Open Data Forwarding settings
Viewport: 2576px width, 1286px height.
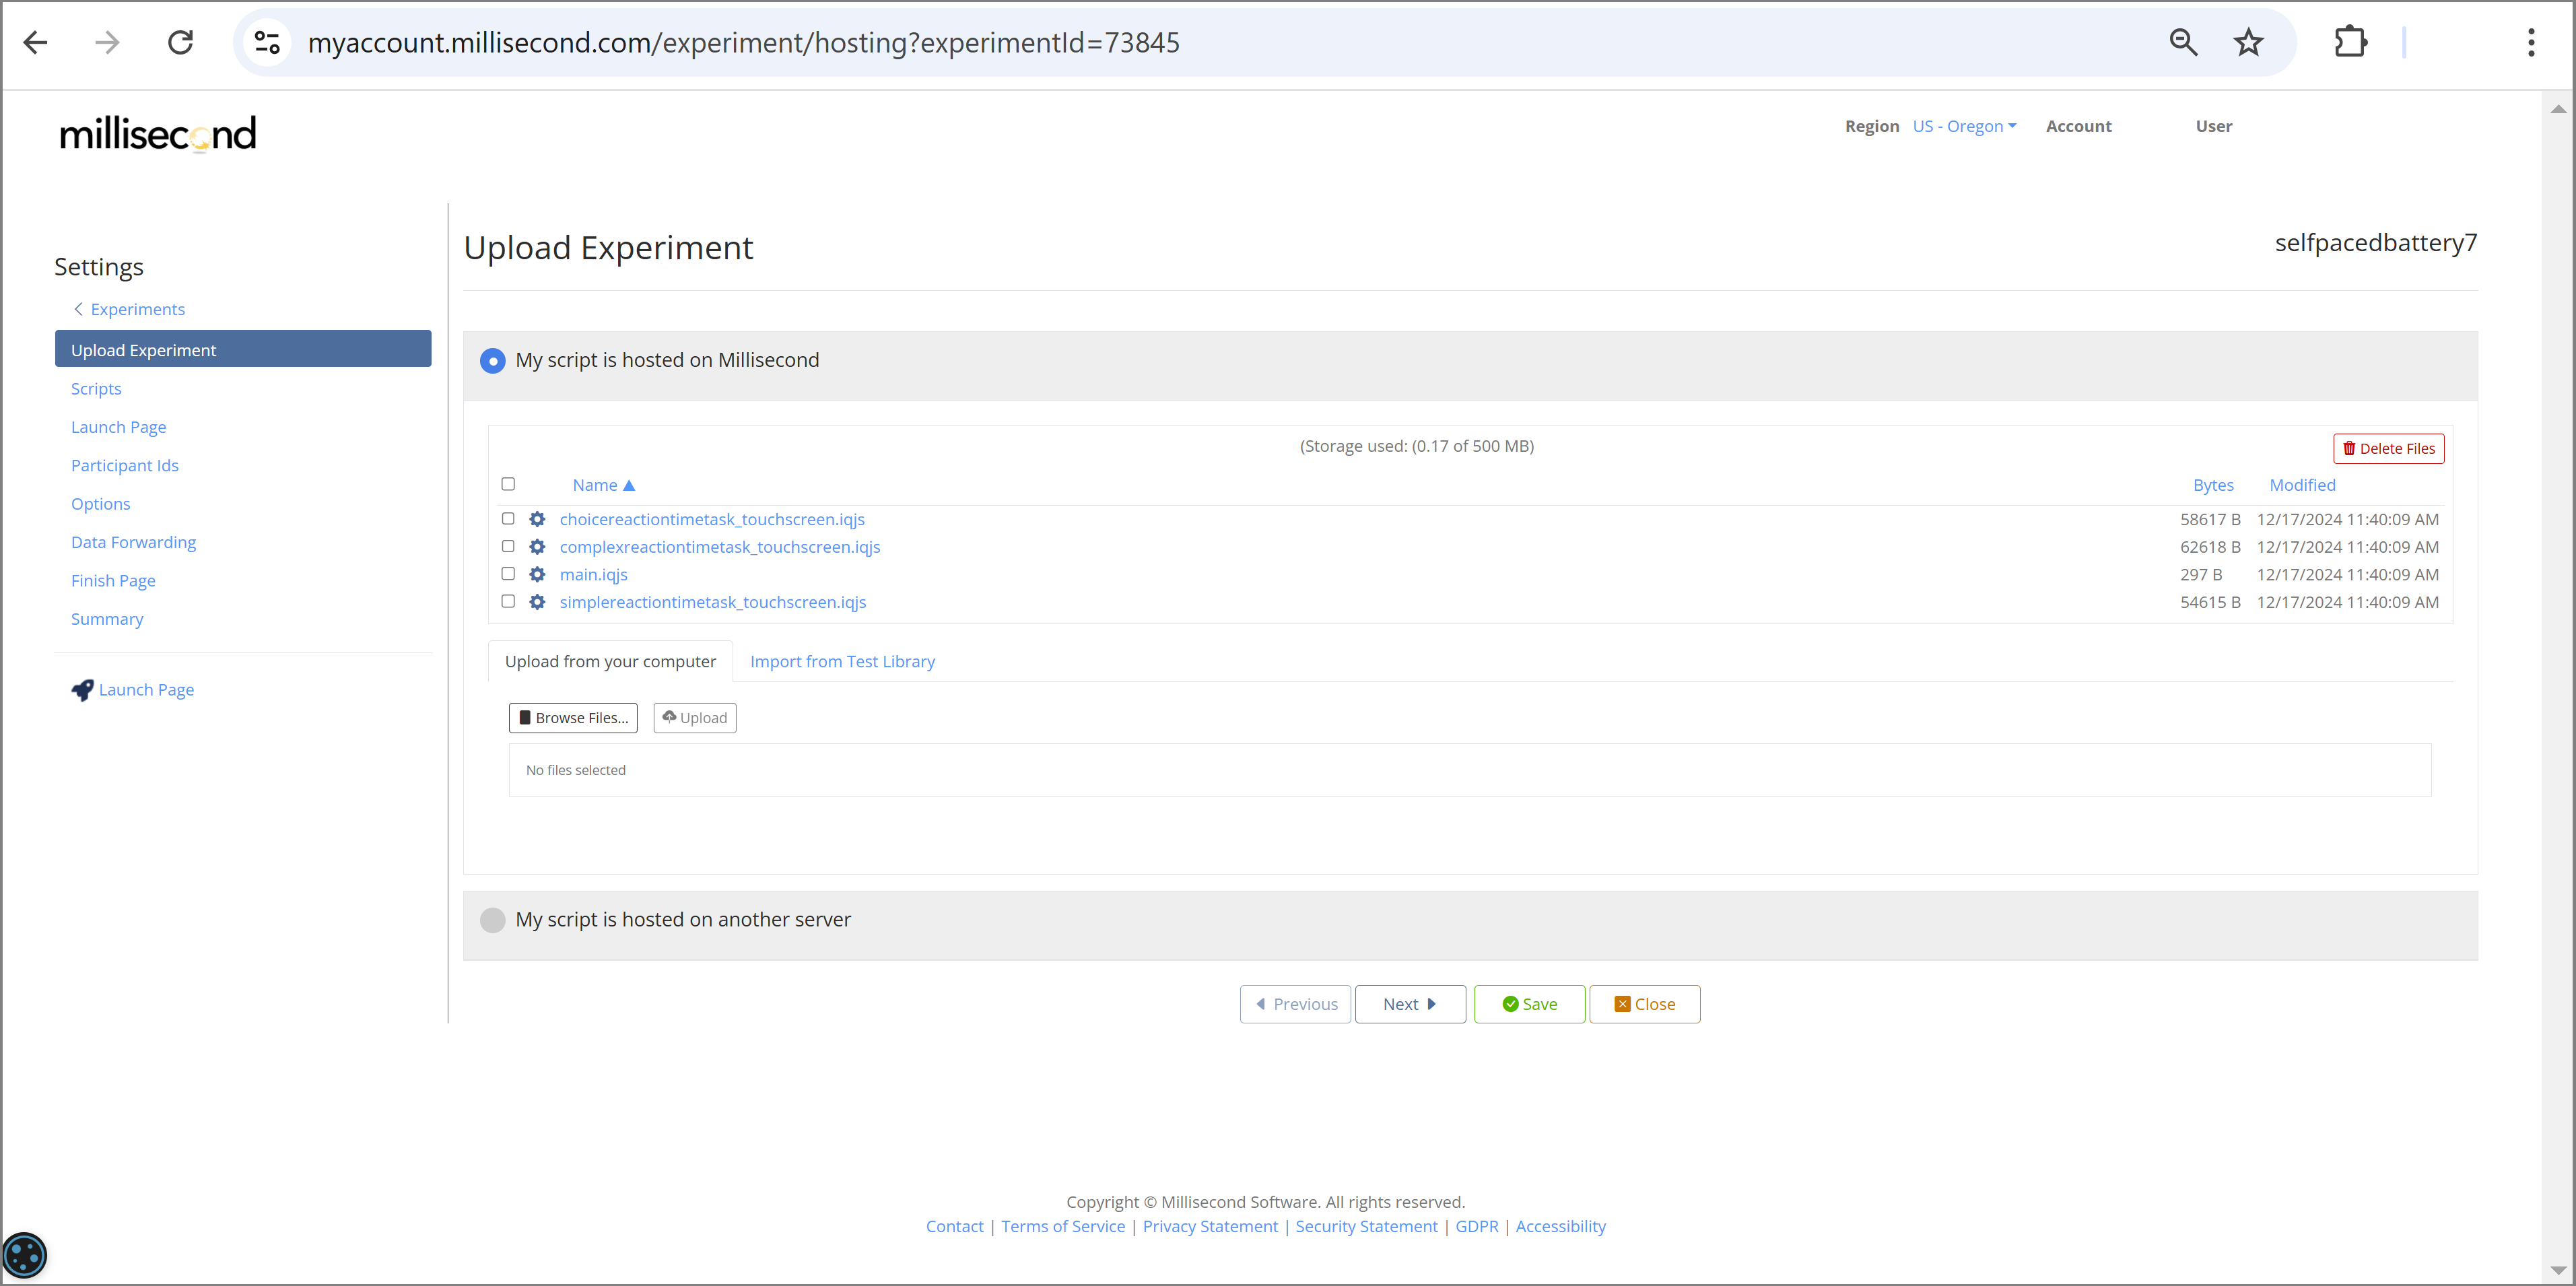click(133, 542)
